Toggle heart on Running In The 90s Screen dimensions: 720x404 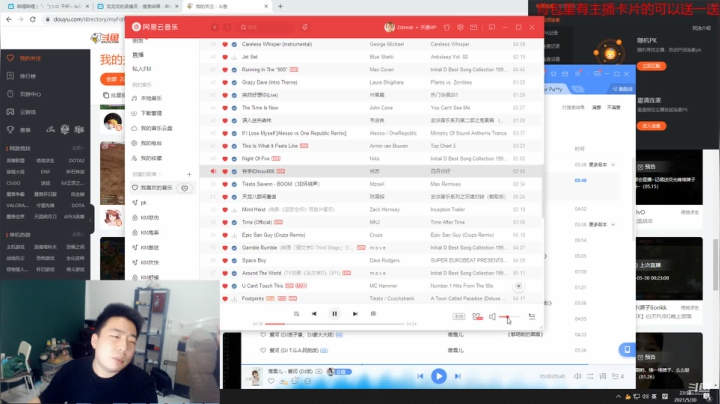[225, 70]
